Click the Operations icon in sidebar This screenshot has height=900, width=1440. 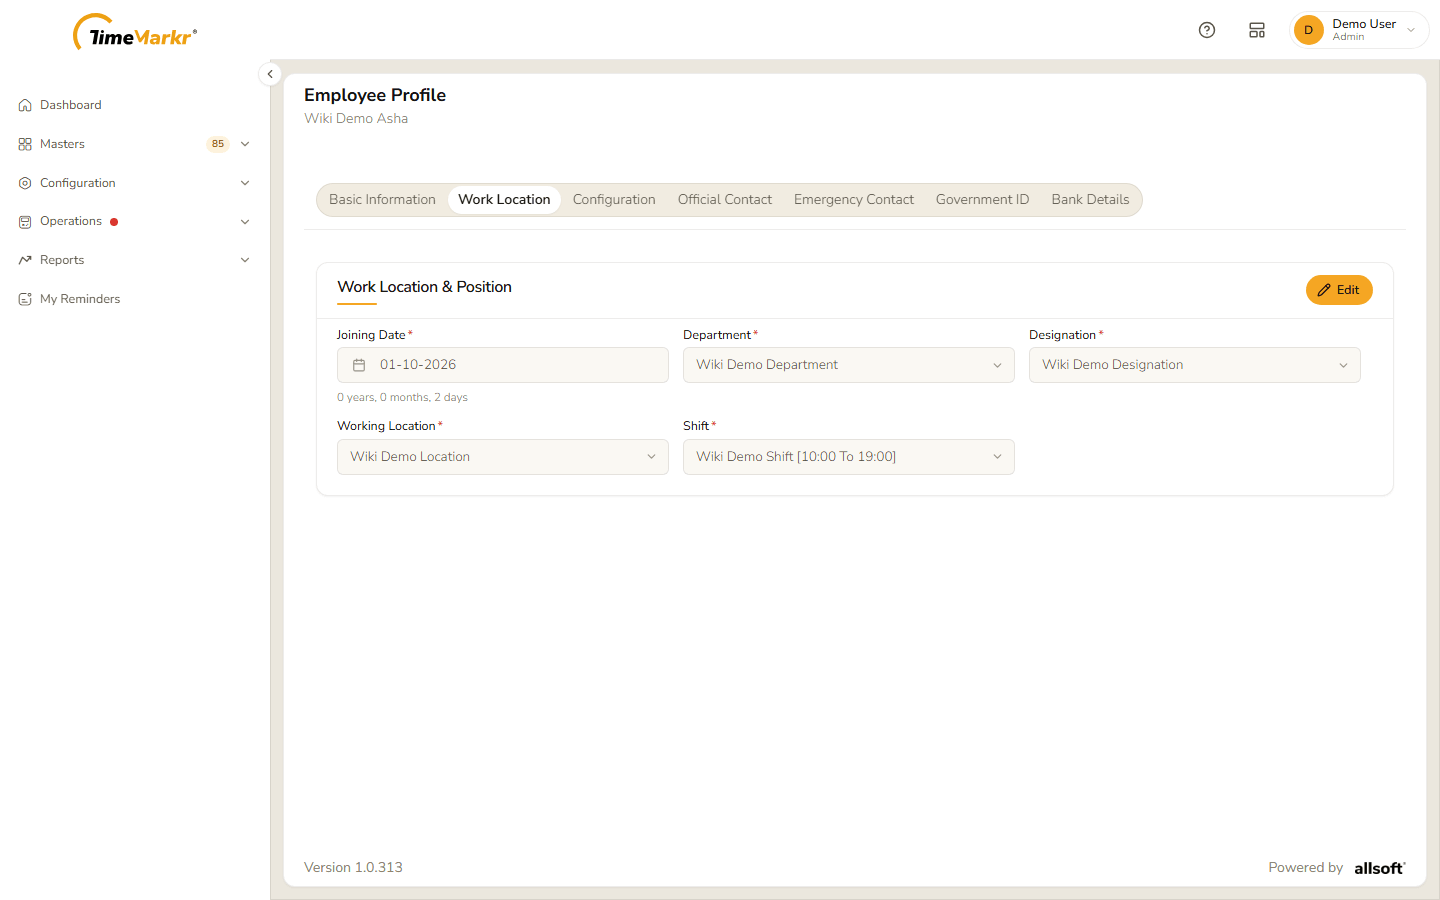coord(25,222)
